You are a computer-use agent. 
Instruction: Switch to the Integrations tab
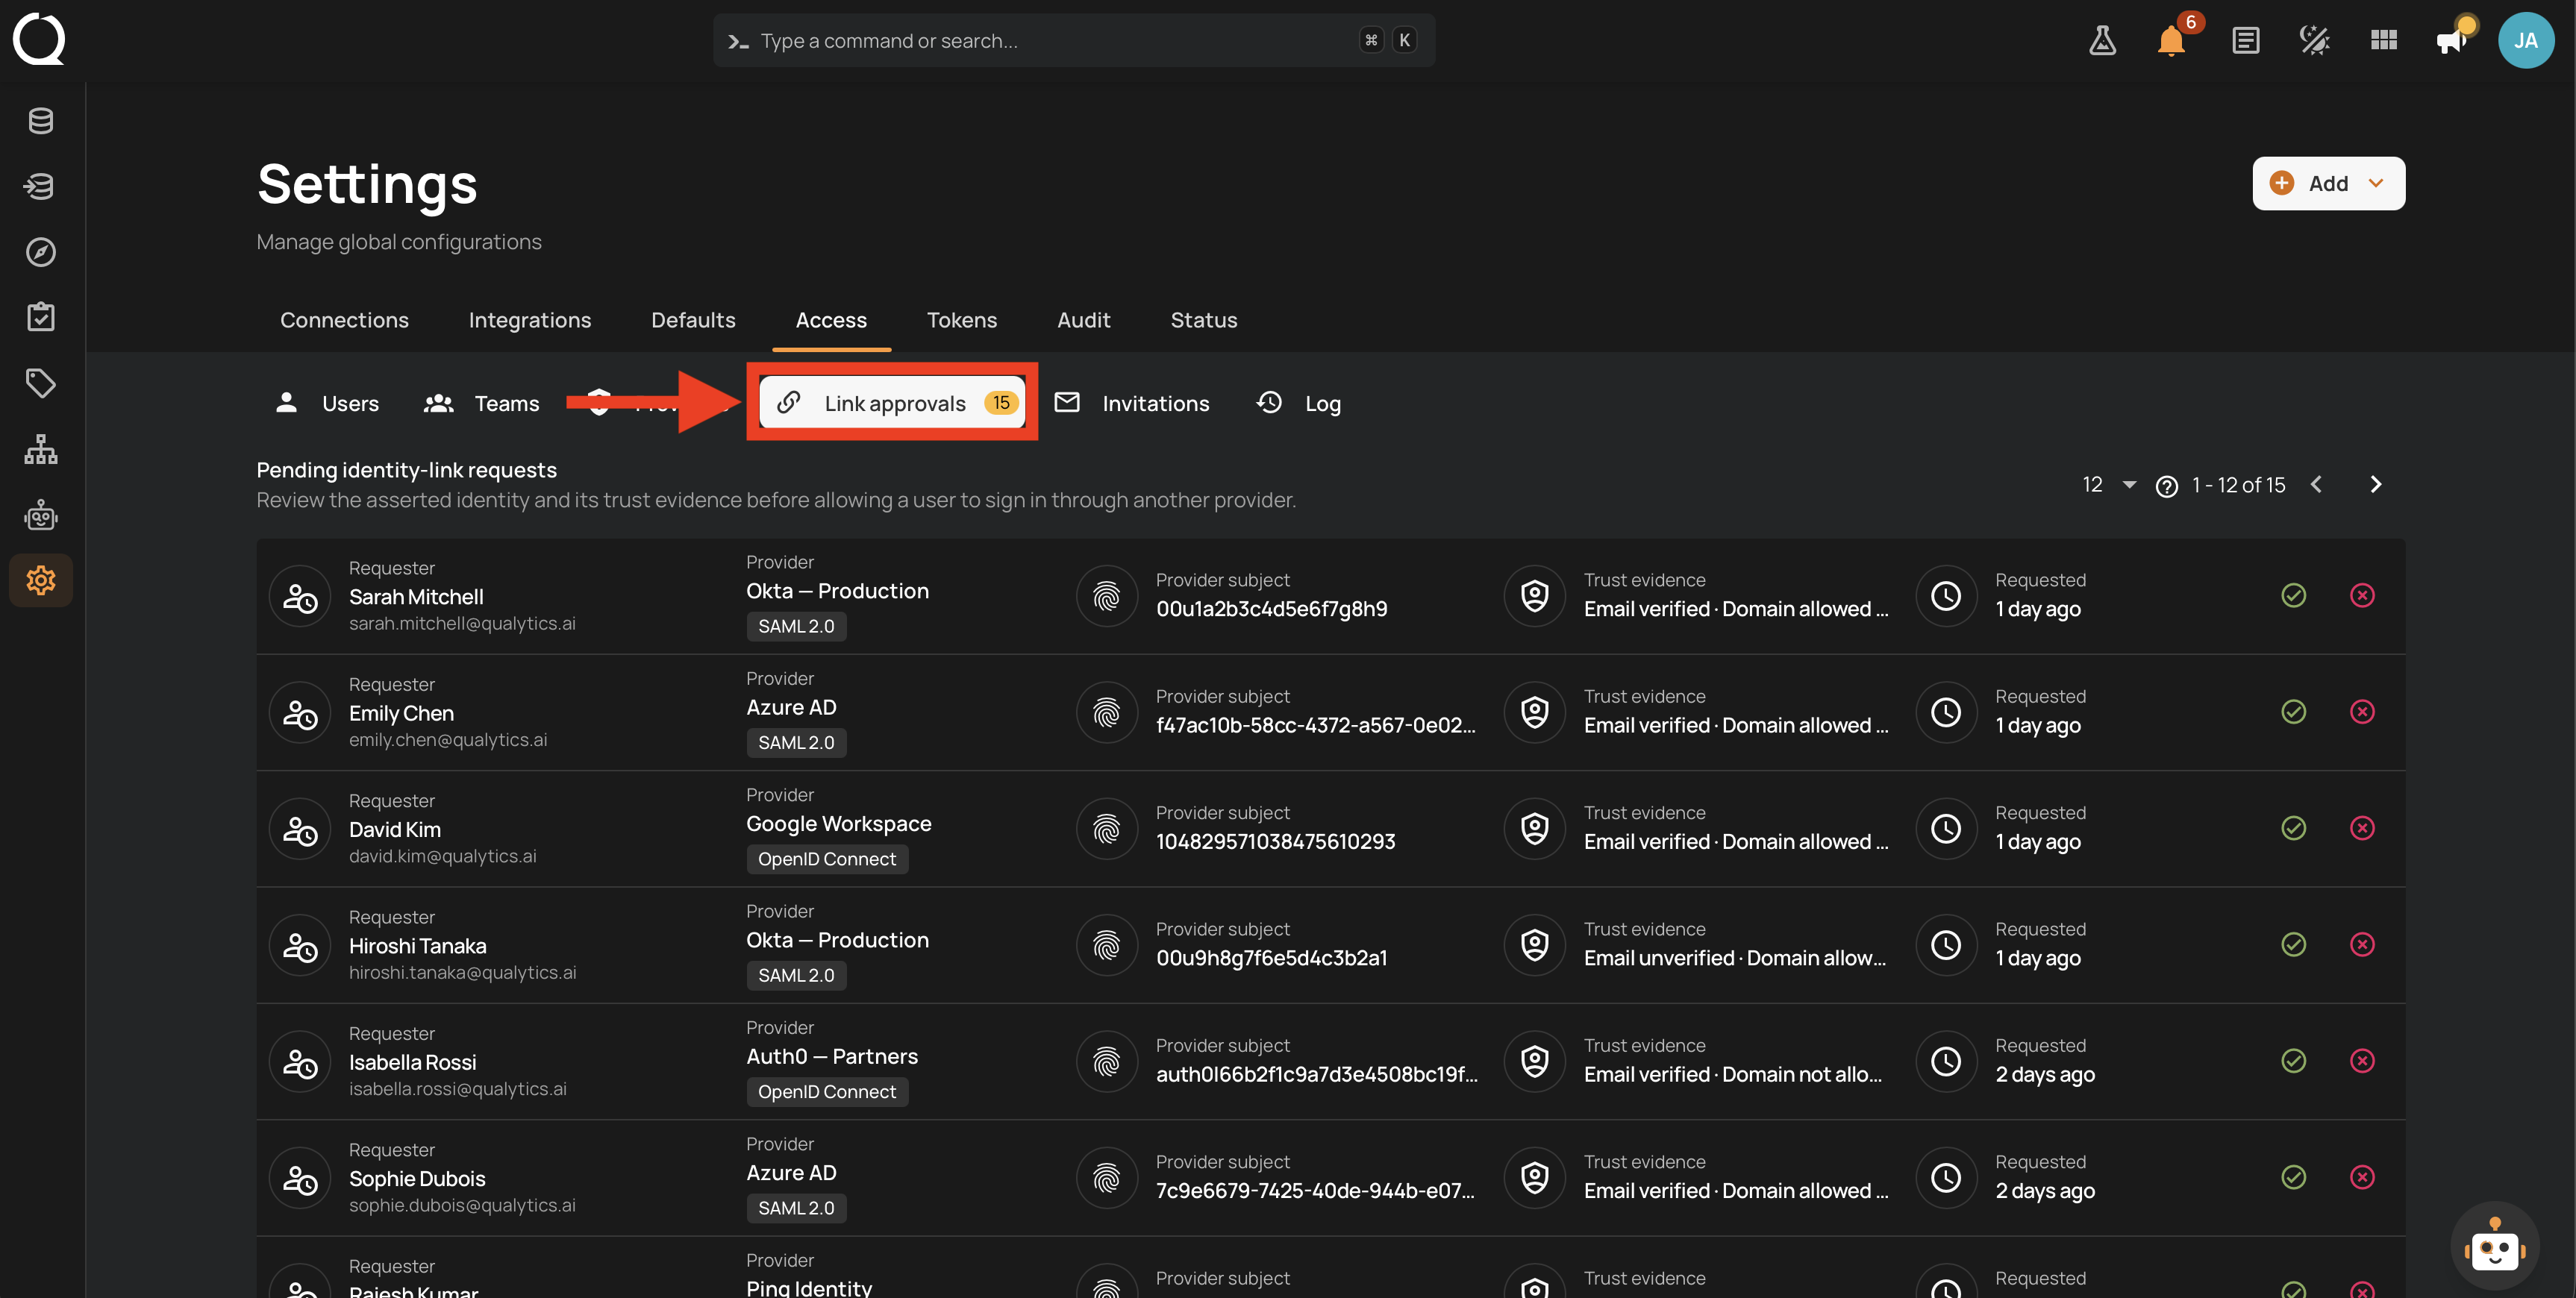pos(529,320)
